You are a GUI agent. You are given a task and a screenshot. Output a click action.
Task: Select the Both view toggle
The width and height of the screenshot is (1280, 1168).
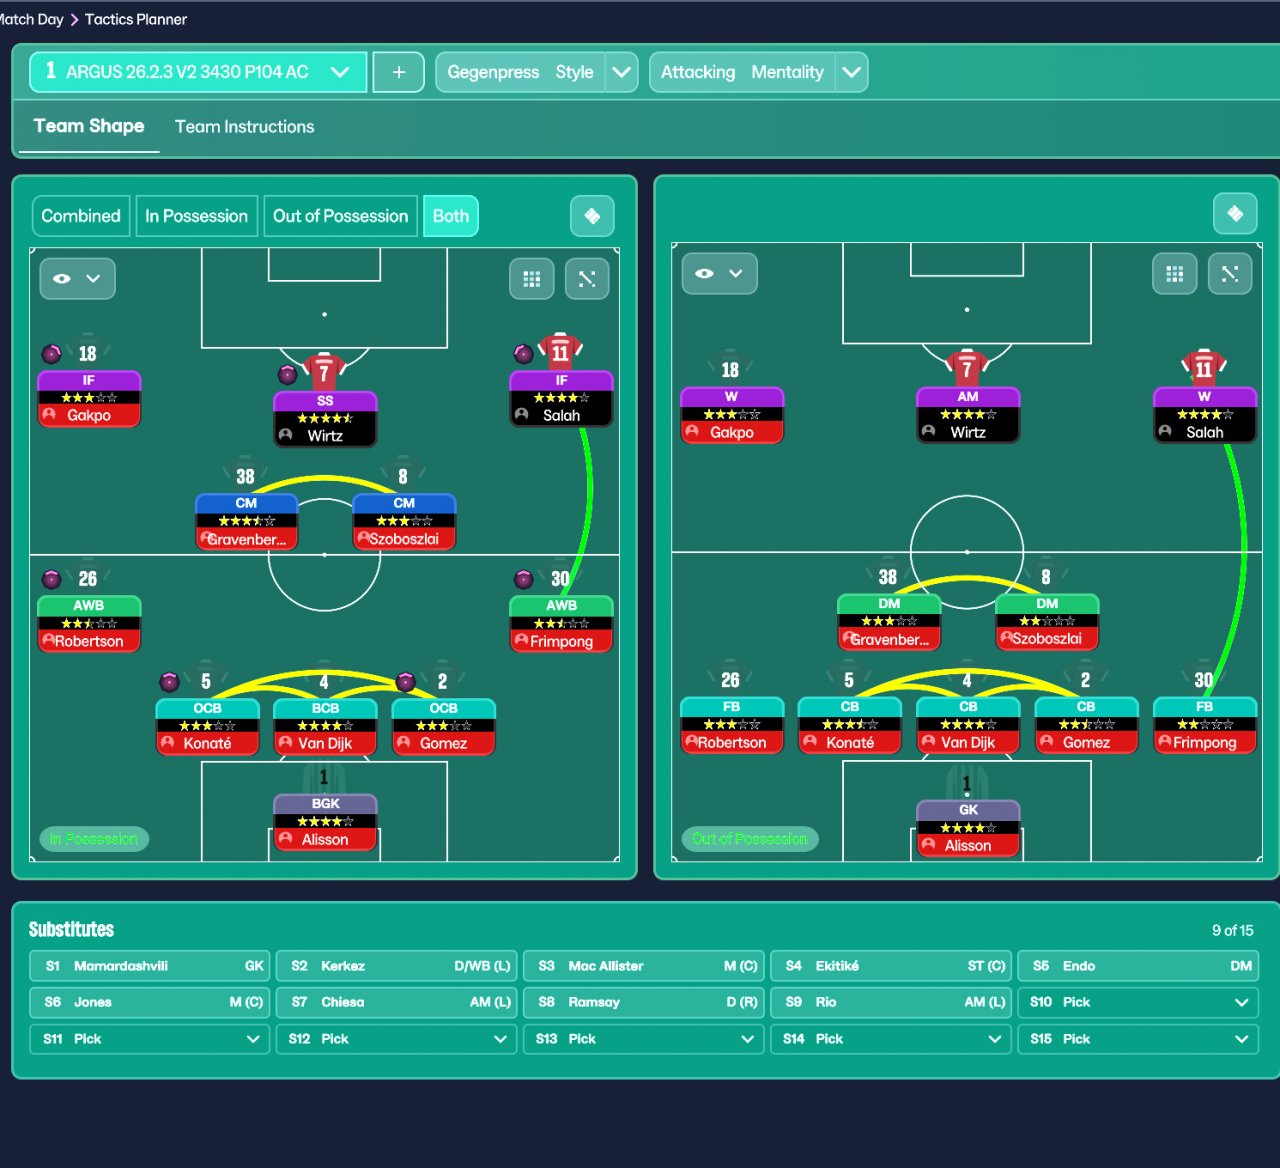point(451,216)
